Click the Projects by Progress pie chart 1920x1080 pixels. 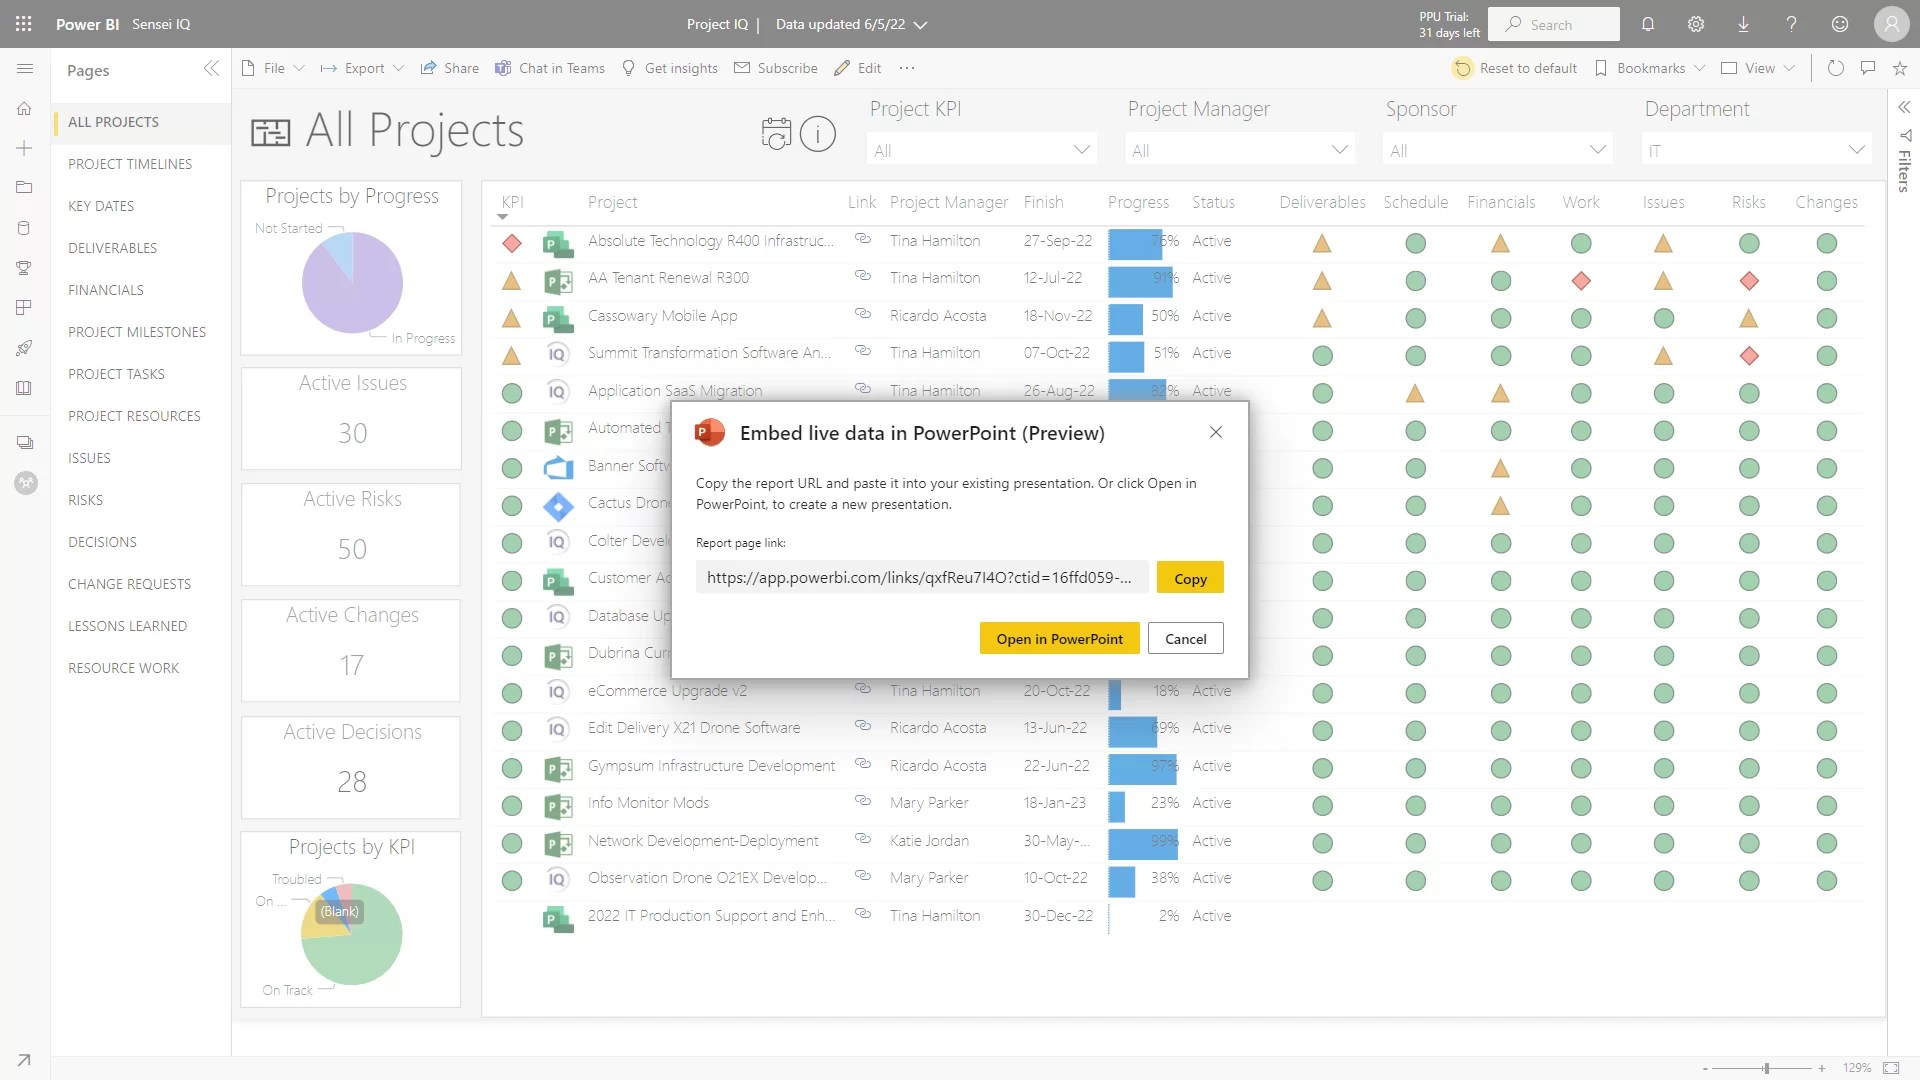click(x=351, y=283)
